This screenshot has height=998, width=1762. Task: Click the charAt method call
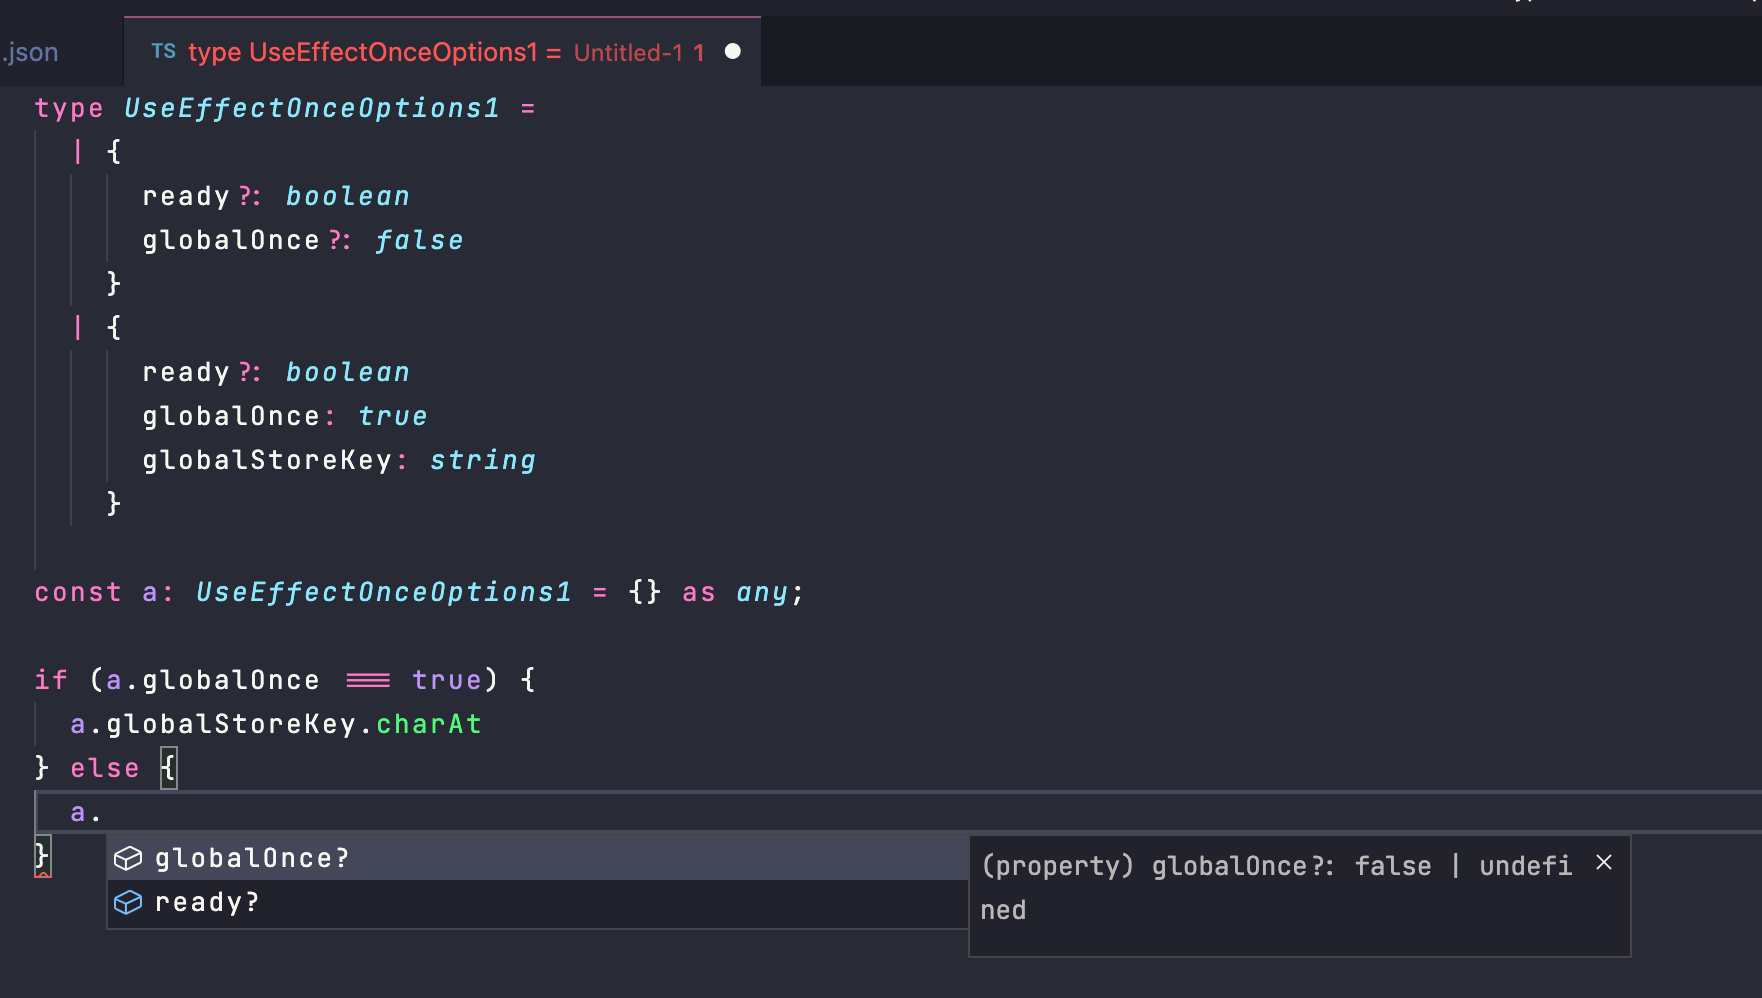coord(429,724)
